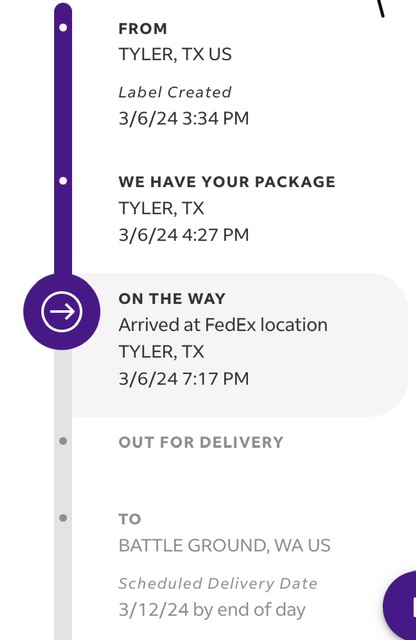Screen dimensions: 416x640
Task: Tap the FROM heading label
Action: [143, 29]
